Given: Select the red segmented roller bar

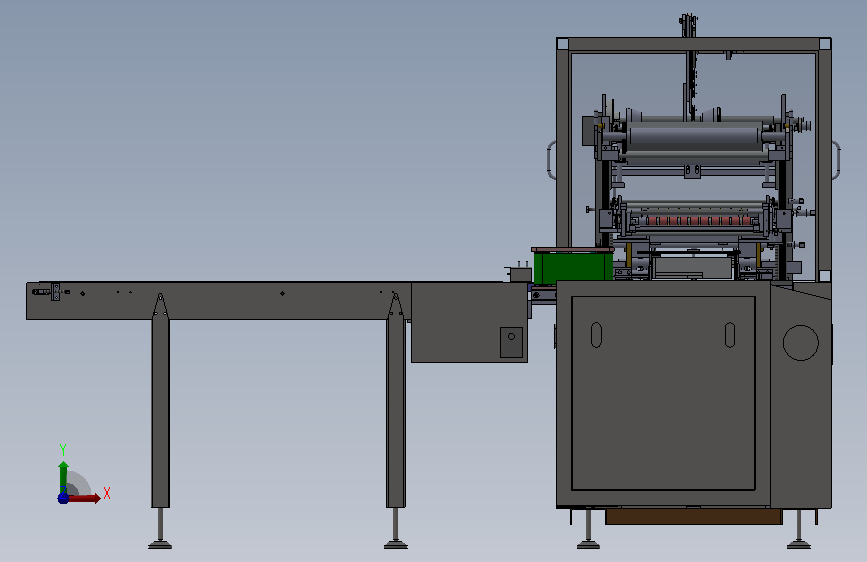Looking at the screenshot, I should (x=700, y=221).
